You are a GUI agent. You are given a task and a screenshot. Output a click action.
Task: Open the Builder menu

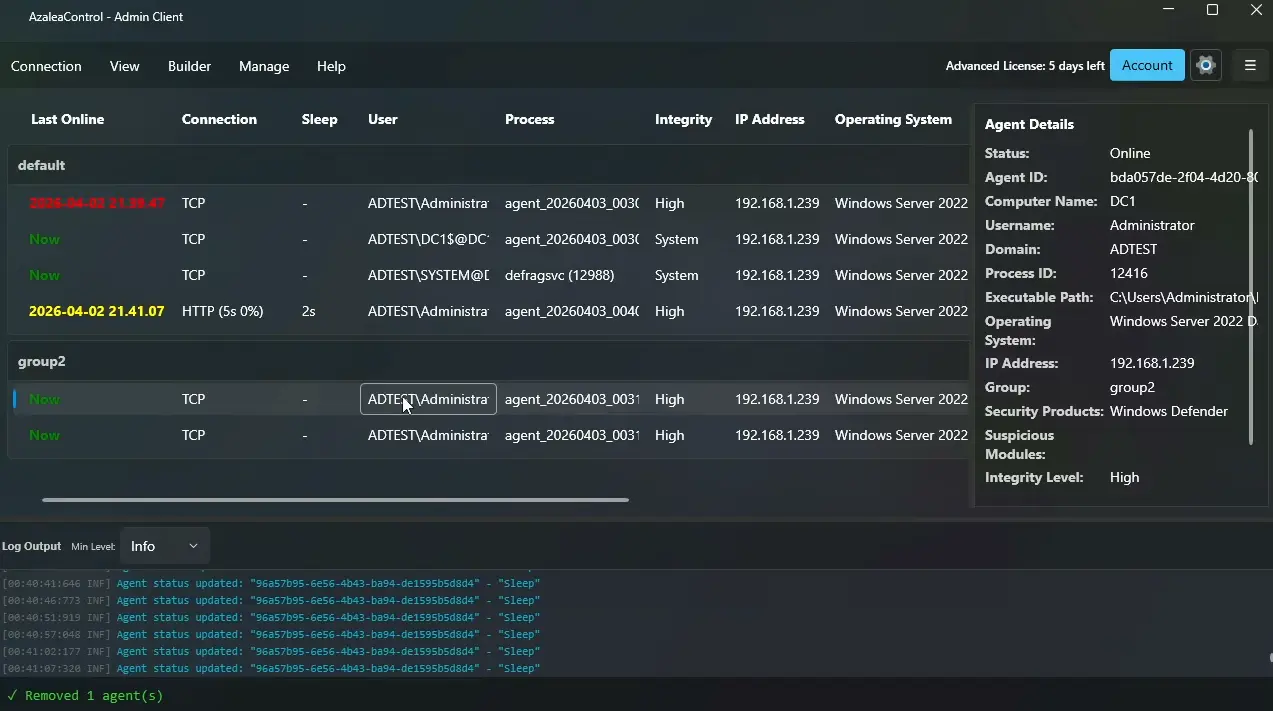coord(189,66)
